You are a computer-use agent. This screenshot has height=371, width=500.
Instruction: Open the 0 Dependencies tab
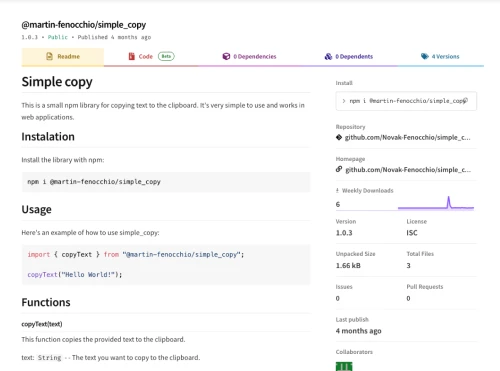pos(249,57)
